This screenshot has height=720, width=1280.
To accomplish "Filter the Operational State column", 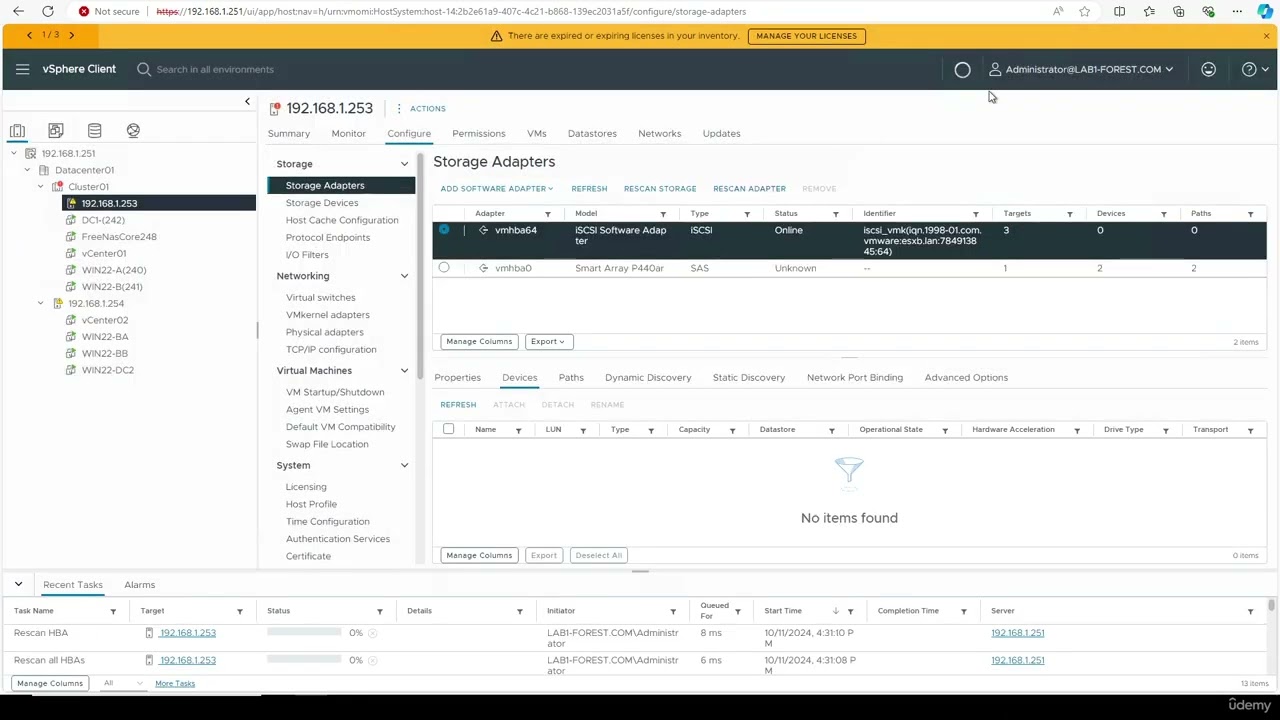I will [x=944, y=430].
